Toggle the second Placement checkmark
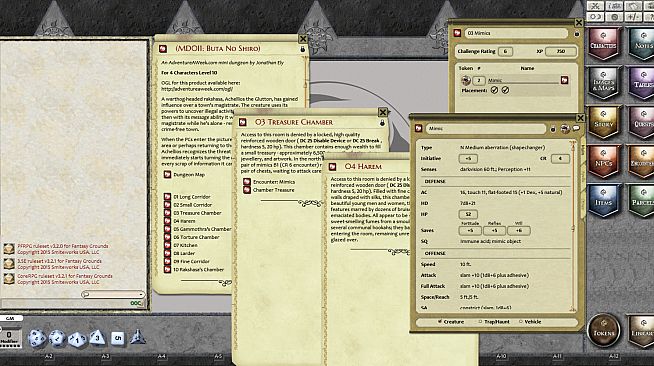Screen dimensions: 654x366 pyautogui.click(x=505, y=90)
